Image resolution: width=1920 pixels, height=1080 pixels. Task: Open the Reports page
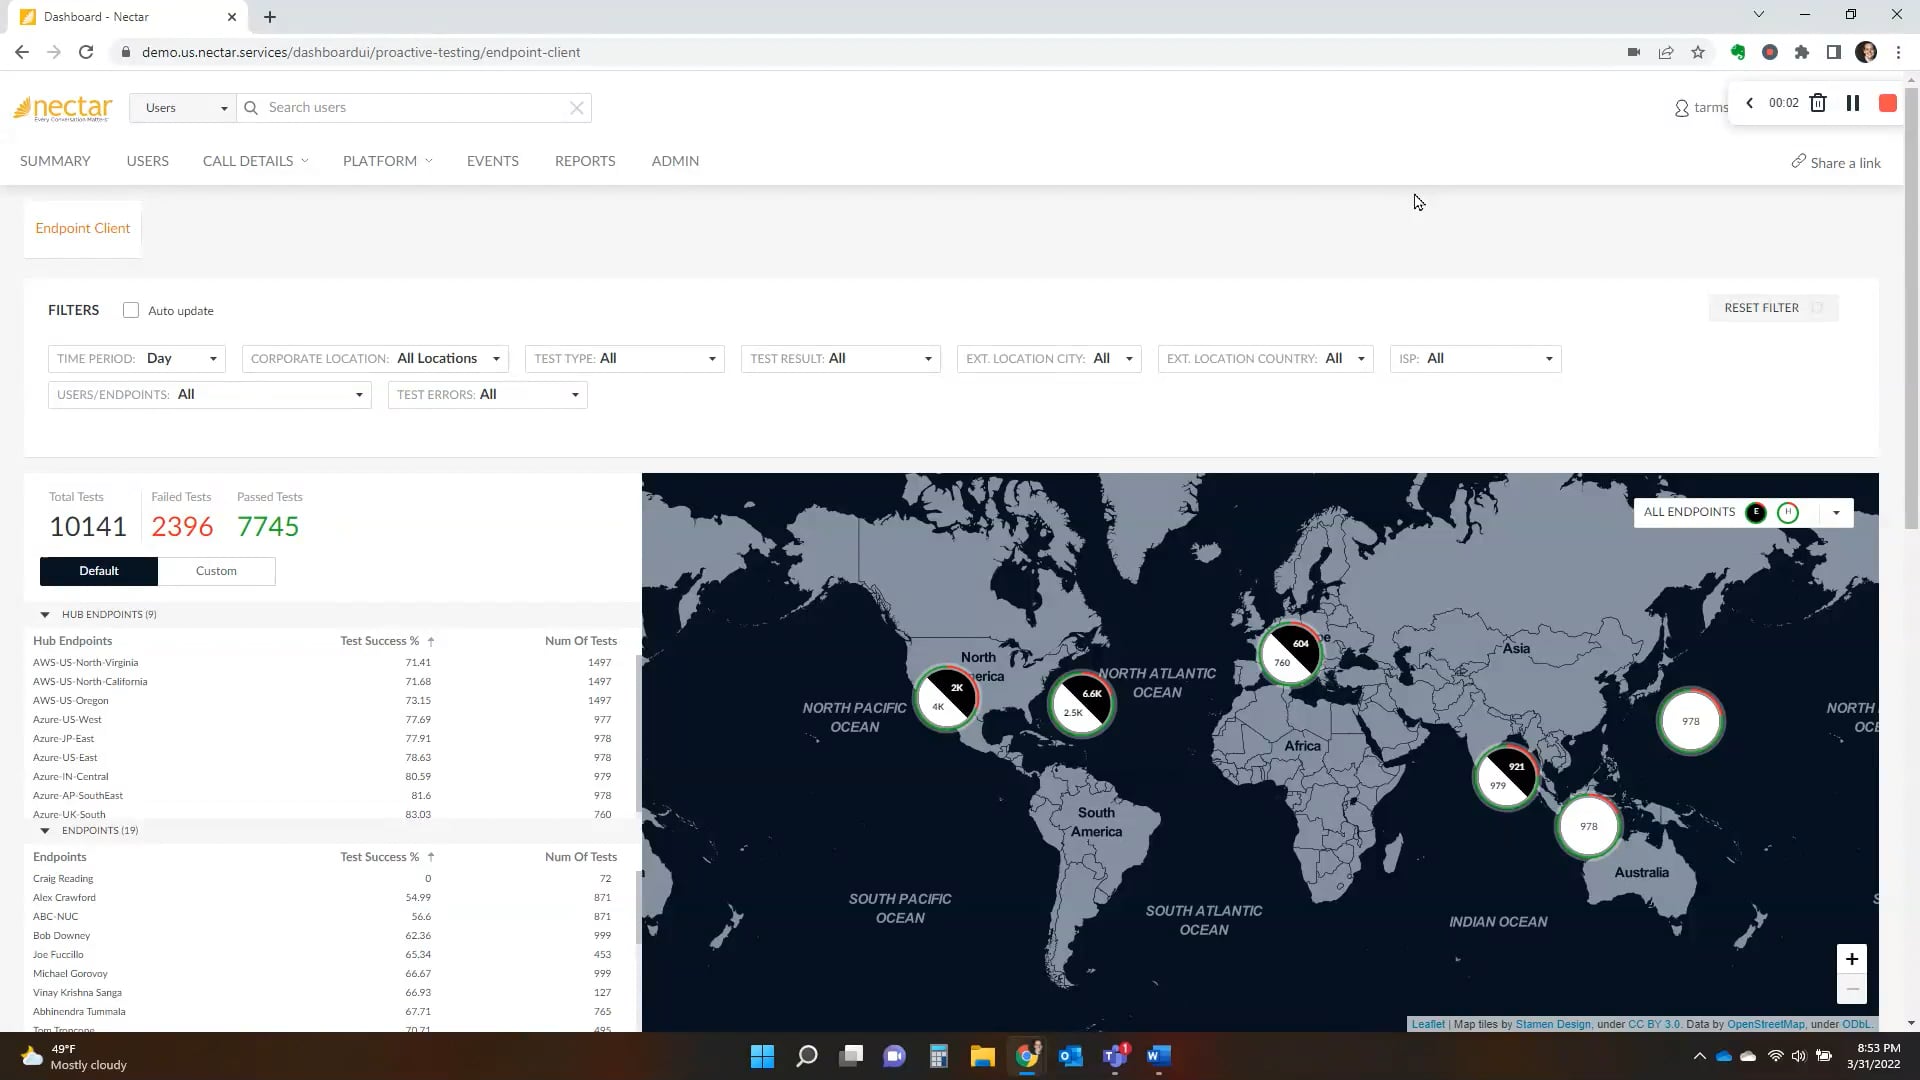[x=585, y=161]
